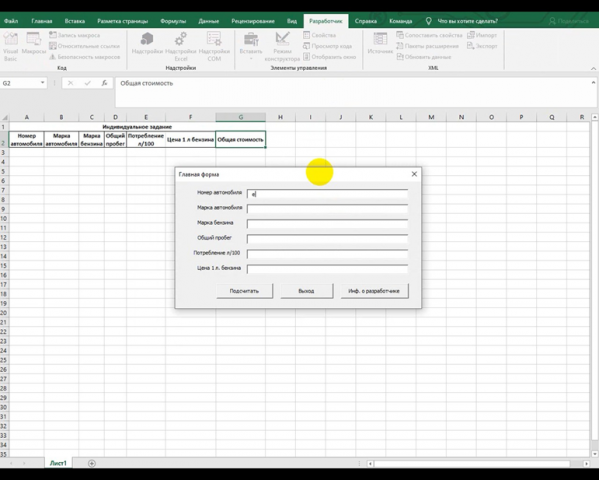Click the Марка автомобиля text field
Screen dimensions: 599x480
(327, 209)
